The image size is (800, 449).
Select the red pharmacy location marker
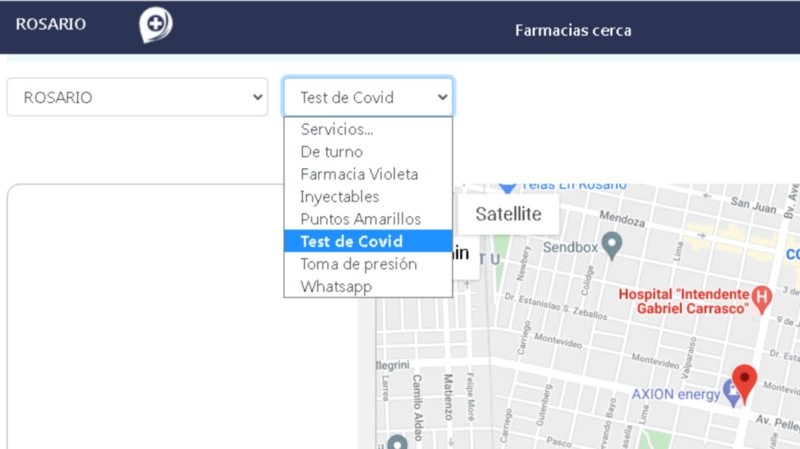coord(744,381)
